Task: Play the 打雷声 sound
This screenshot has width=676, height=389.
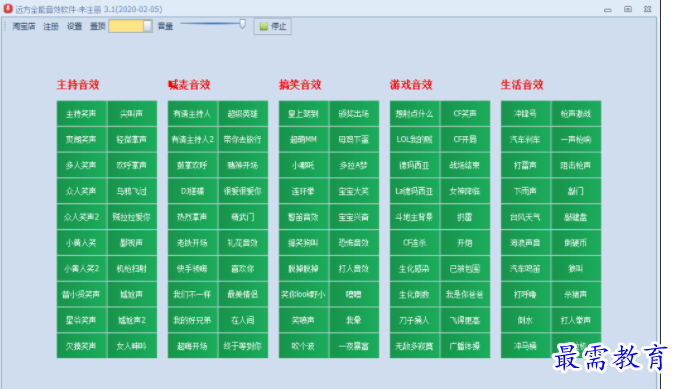Action: point(526,165)
